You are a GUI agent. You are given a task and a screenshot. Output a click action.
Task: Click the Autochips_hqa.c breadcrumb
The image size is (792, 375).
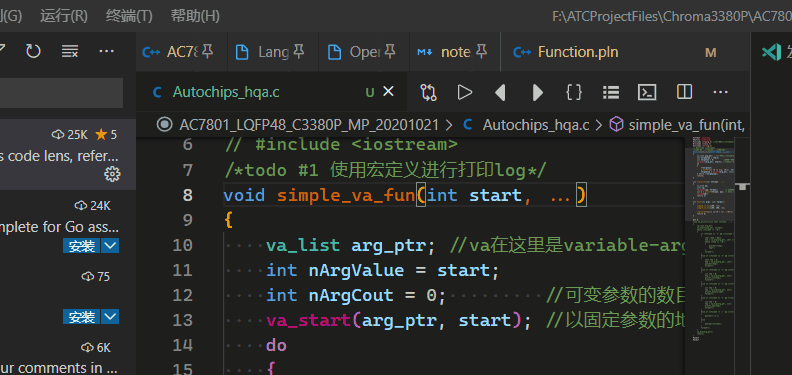pos(536,125)
